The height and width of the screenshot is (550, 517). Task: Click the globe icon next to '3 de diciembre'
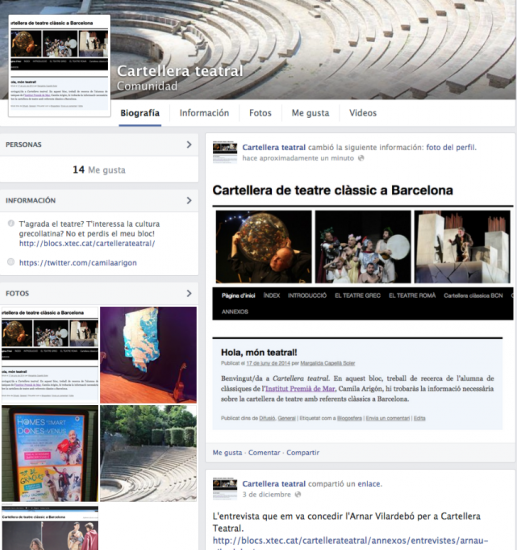pyautogui.click(x=298, y=495)
